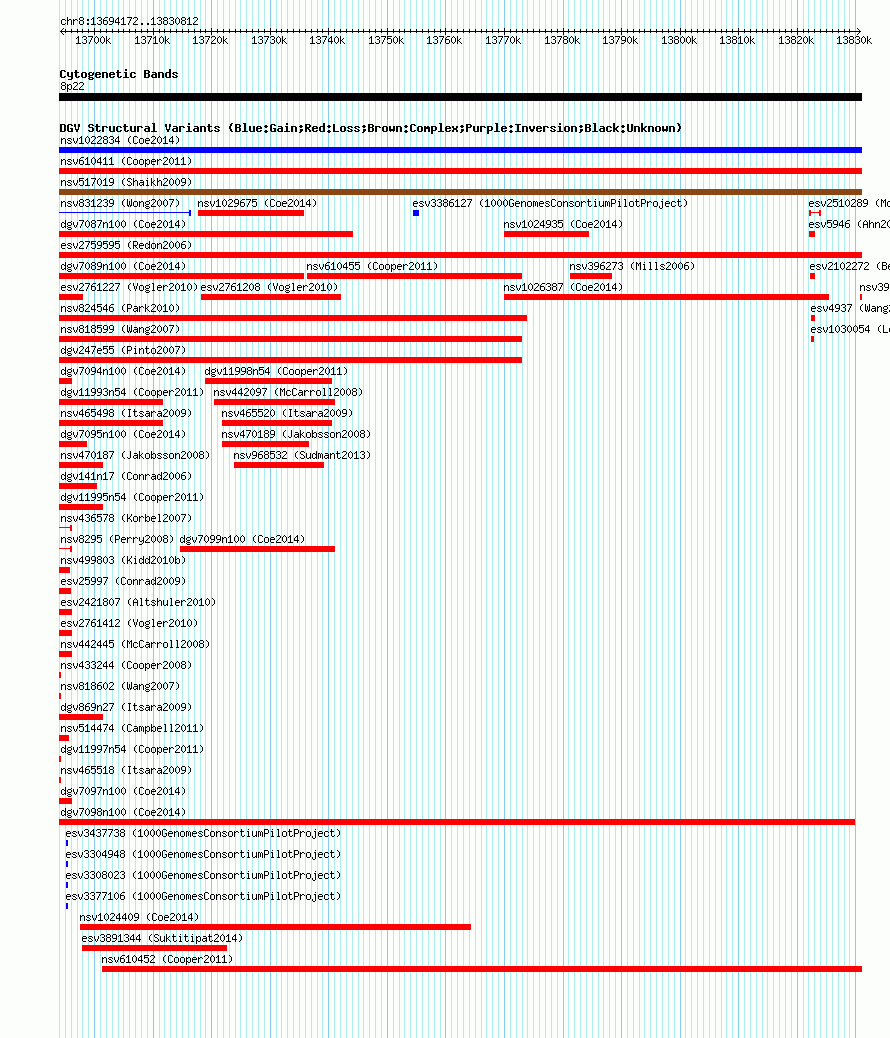This screenshot has height=1038, width=890.
Task: Open dgv7099n100 (Coe2014) variant
Action: click(242, 540)
